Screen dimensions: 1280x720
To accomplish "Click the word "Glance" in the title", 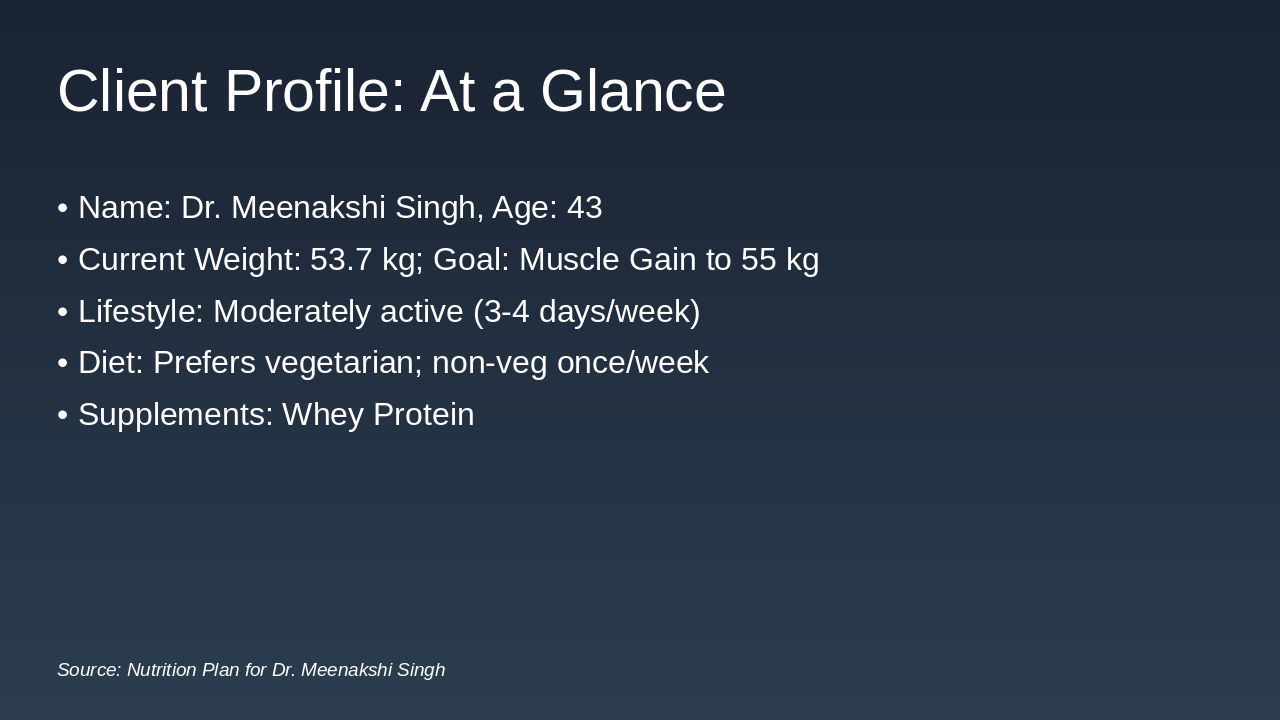I will tap(633, 91).
